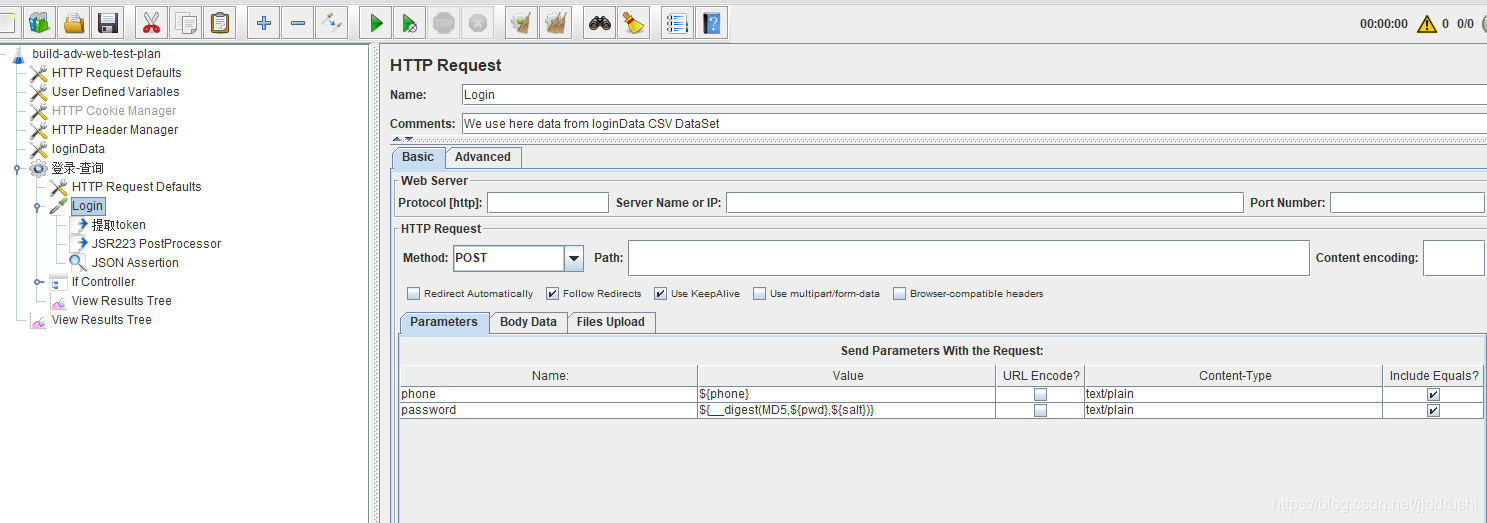Viewport: 1487px width, 523px height.
Task: Collapse all tree nodes with minus icon
Action: pyautogui.click(x=297, y=22)
